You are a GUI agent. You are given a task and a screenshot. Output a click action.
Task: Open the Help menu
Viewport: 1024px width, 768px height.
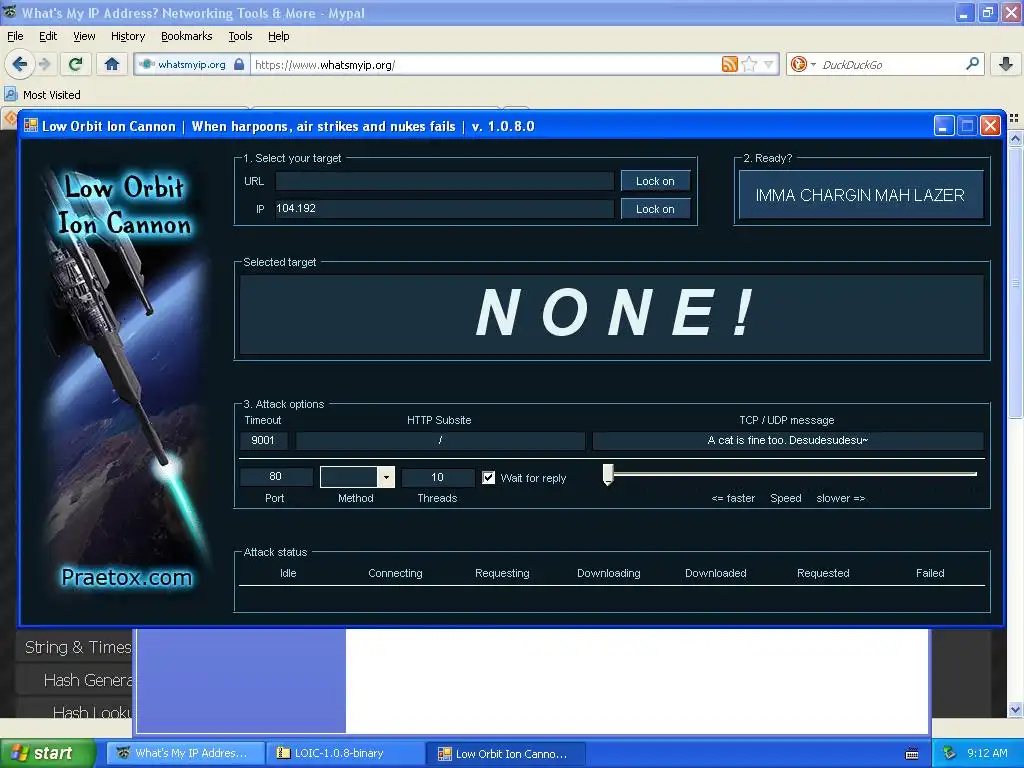tap(278, 36)
